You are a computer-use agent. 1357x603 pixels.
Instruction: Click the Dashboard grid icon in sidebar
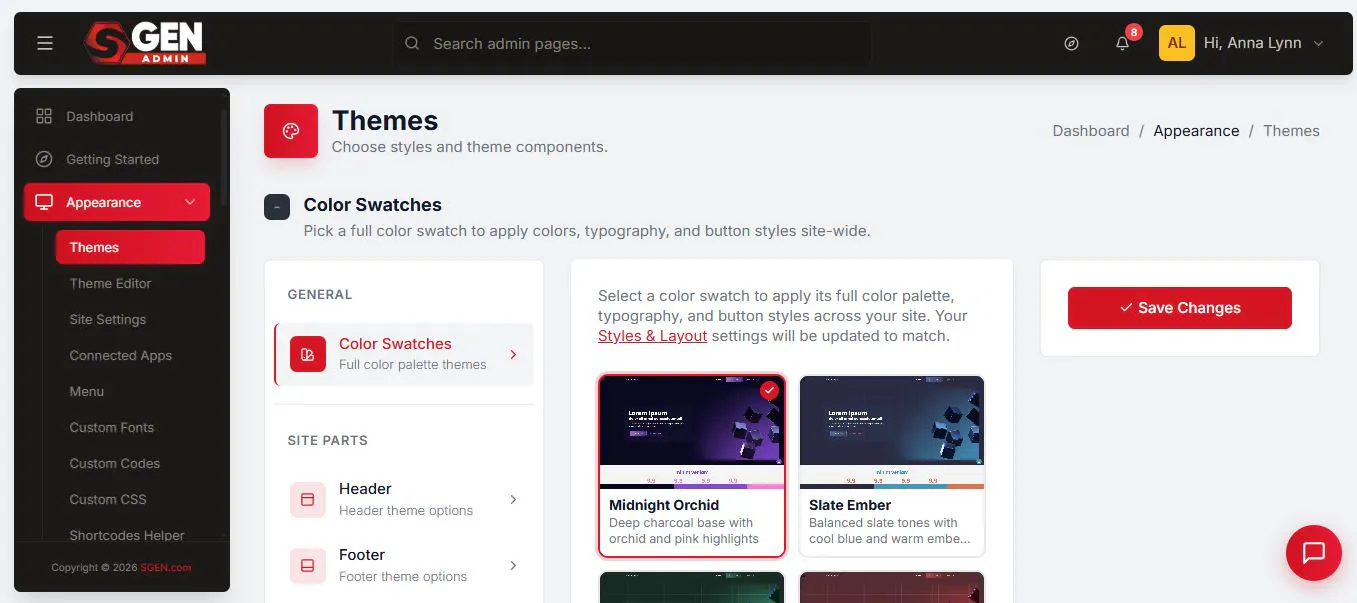[x=44, y=116]
